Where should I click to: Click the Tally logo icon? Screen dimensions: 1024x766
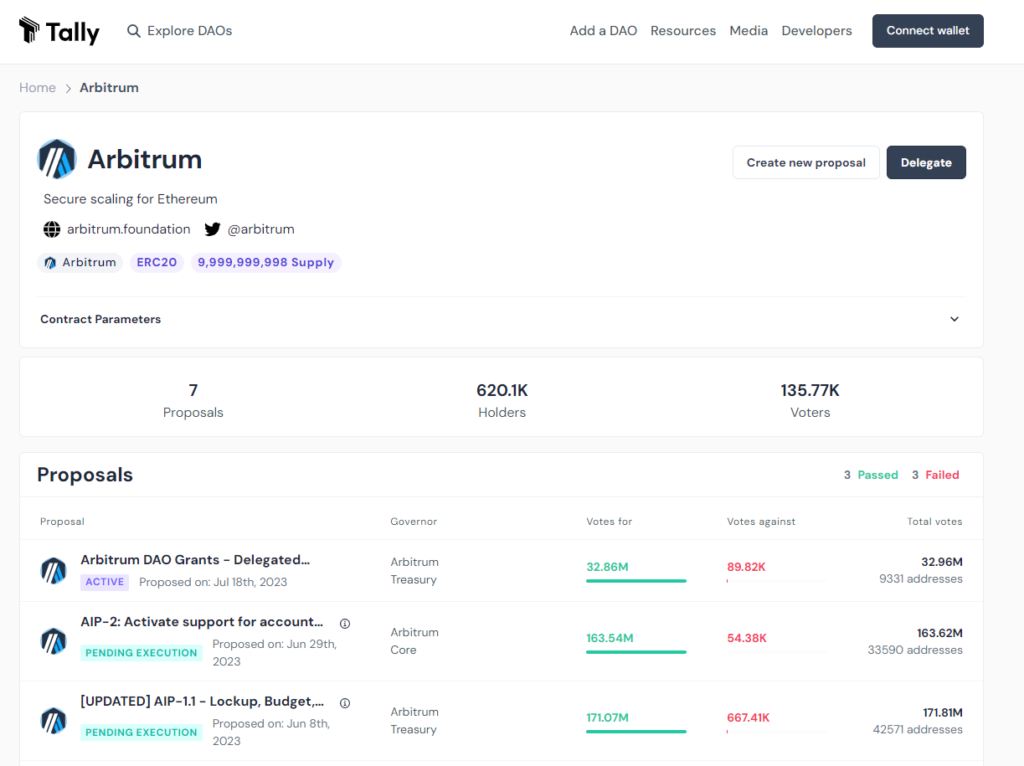30,30
